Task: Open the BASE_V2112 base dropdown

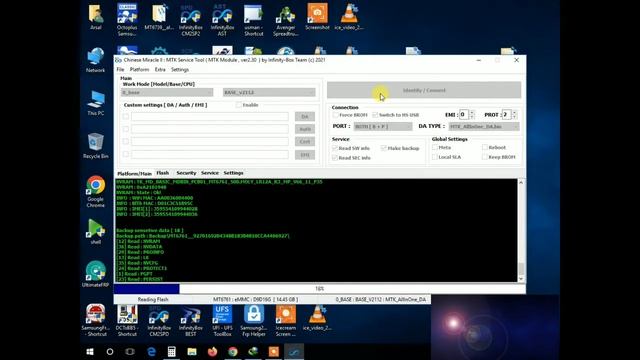Action: point(269,93)
